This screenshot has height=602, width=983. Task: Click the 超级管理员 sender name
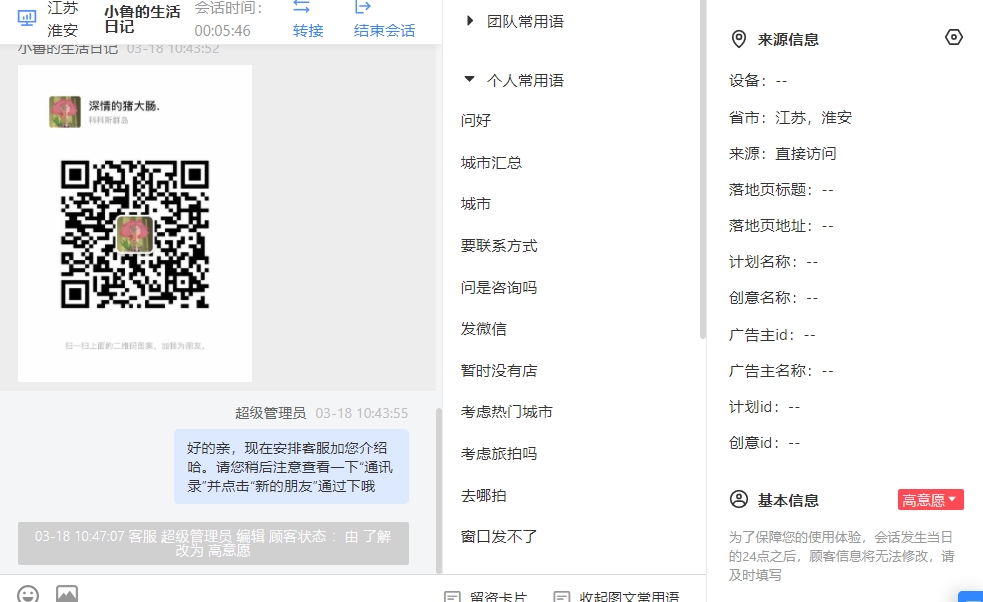tap(270, 413)
